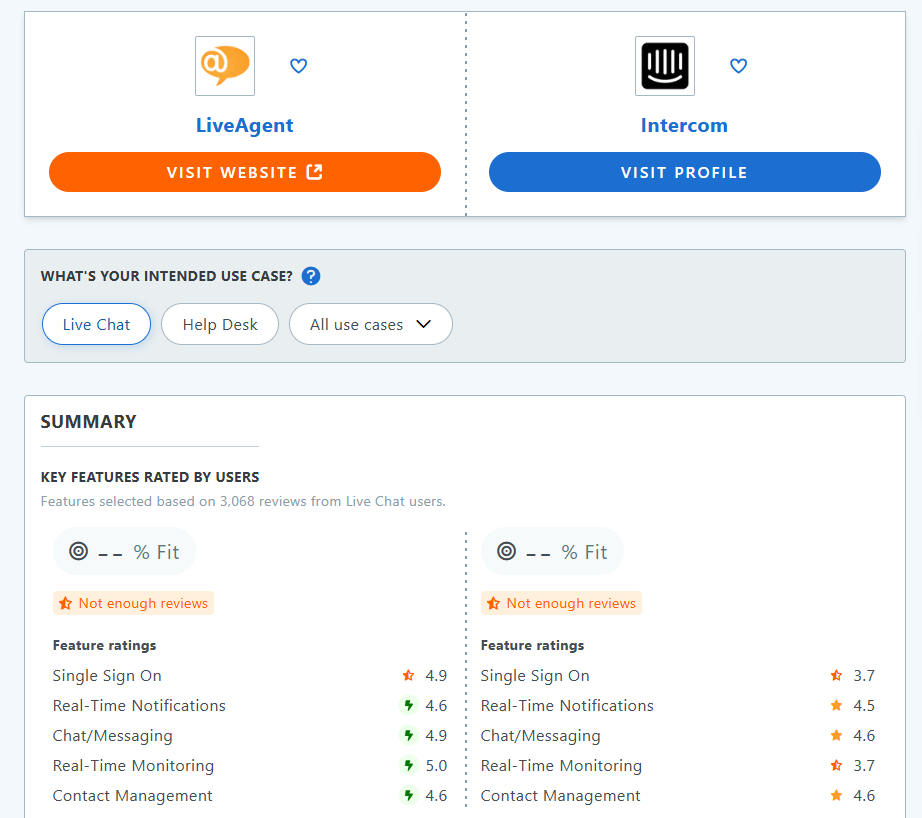Select the Help Desk use case
The height and width of the screenshot is (818, 922).
219,324
